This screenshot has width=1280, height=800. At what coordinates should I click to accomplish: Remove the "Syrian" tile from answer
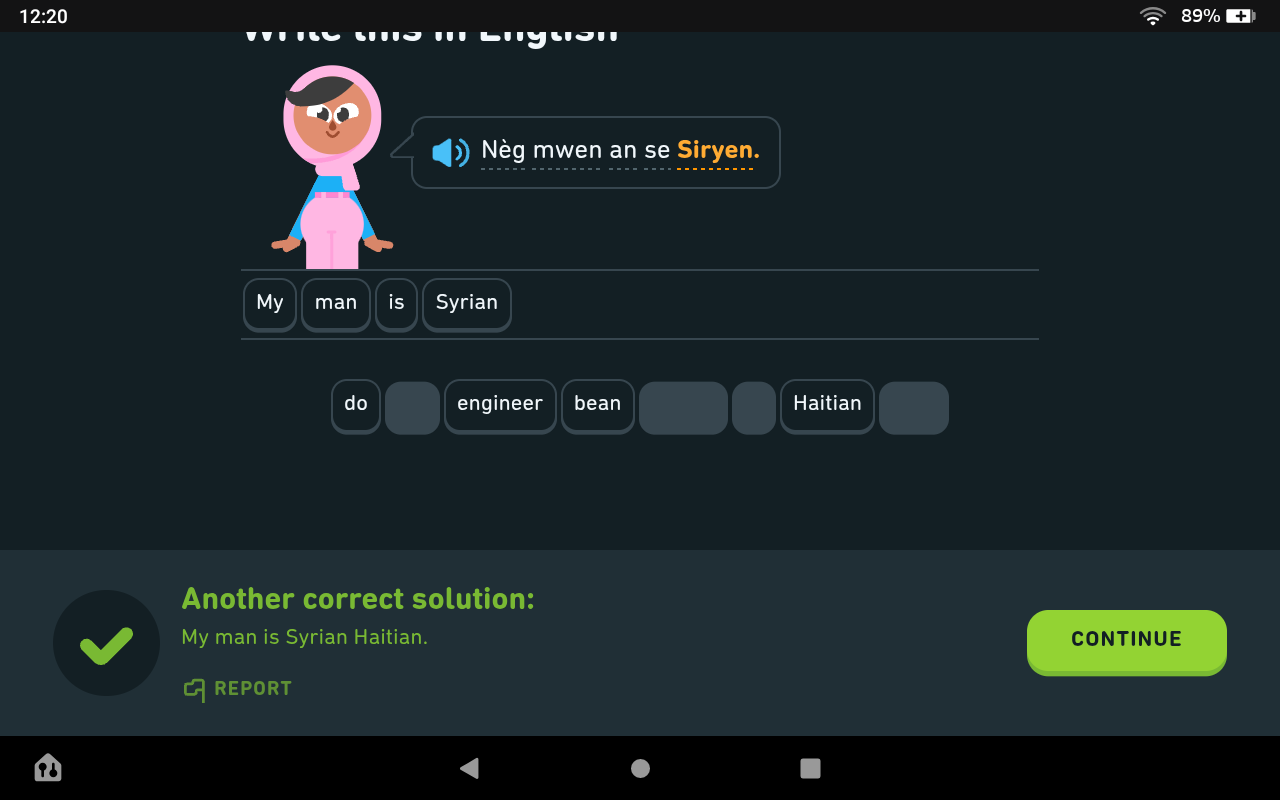[x=467, y=304]
